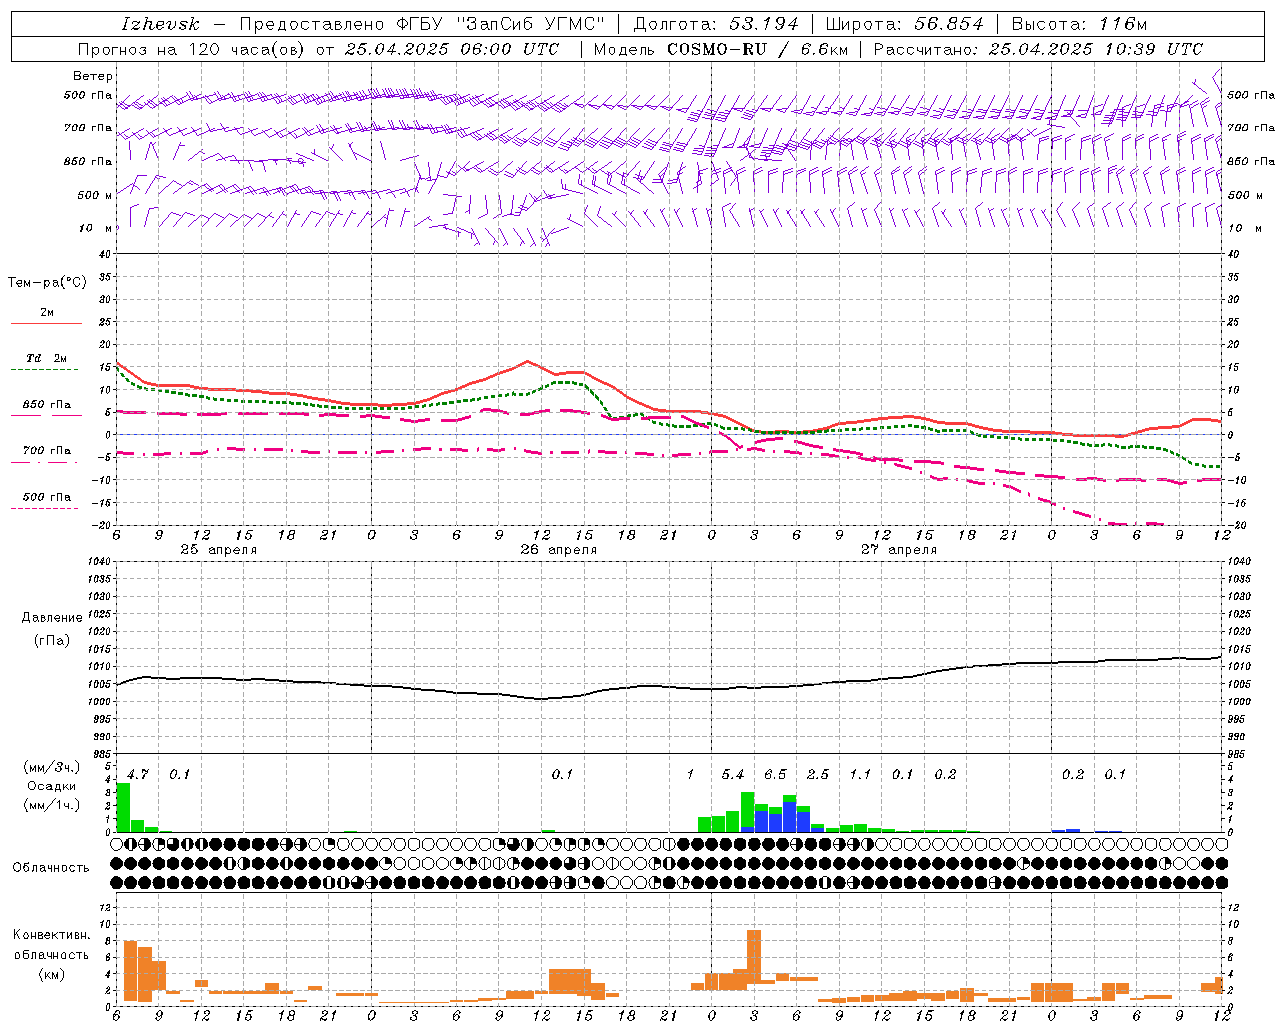Select the 'Предоставлено ФГБУ "ЗапСиб УГМС"' text
Viewport: 1280px width, 1024px height.
[423, 24]
